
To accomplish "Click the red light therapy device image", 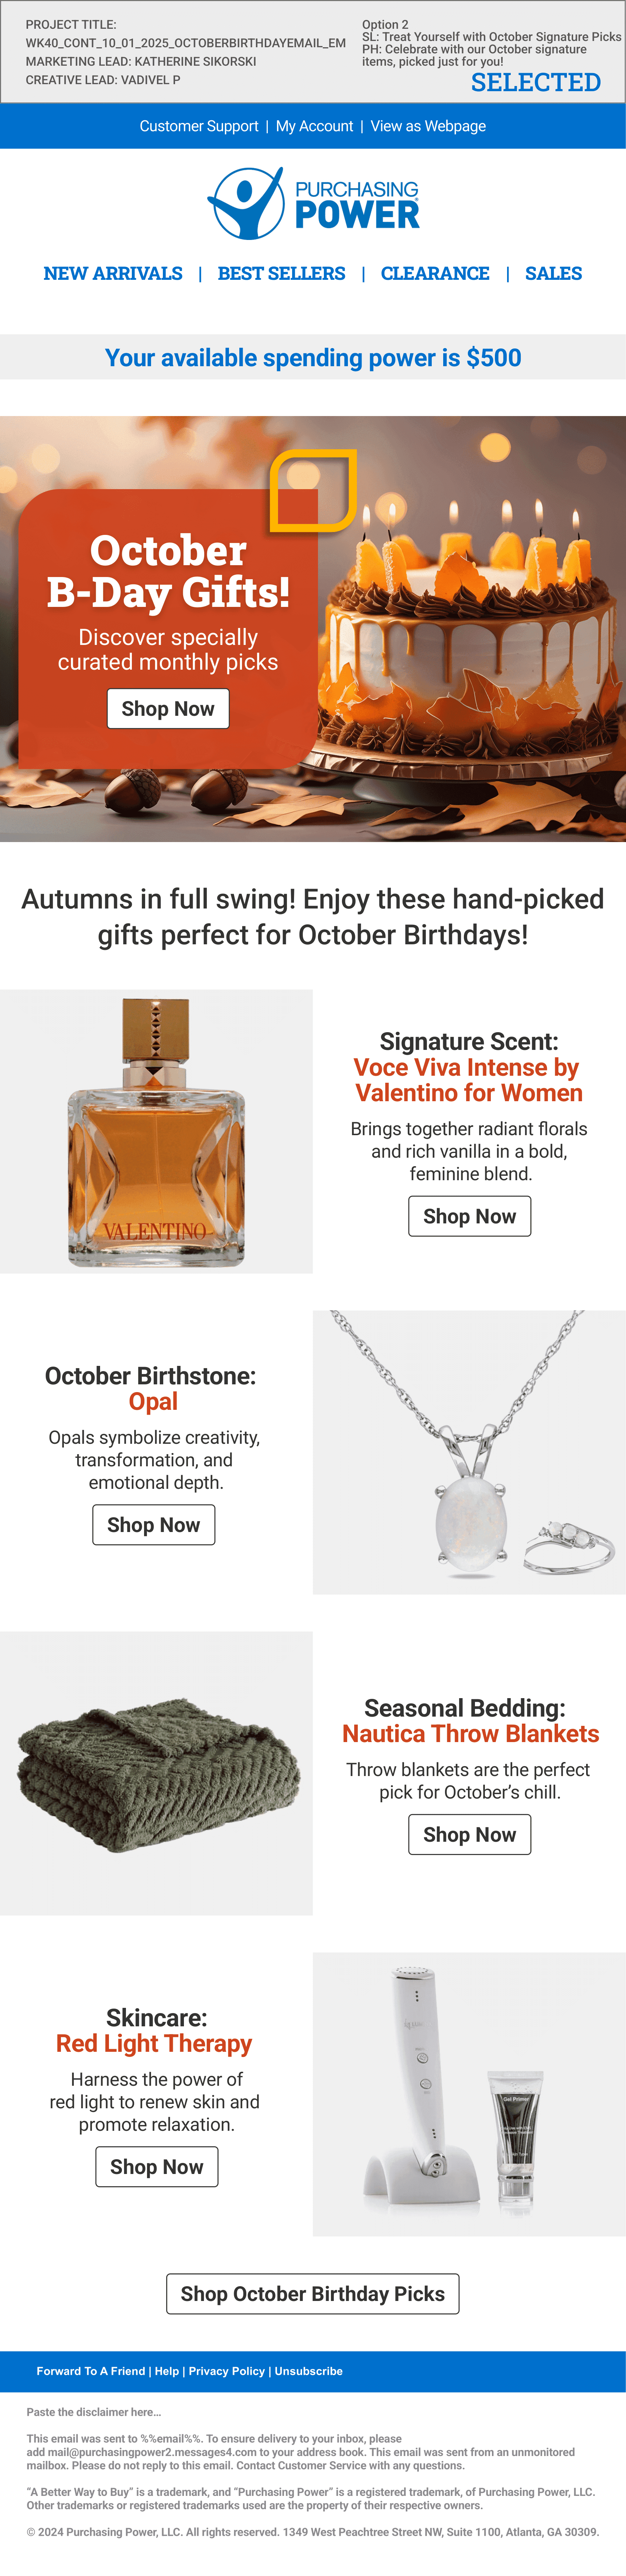I will 469,2094.
